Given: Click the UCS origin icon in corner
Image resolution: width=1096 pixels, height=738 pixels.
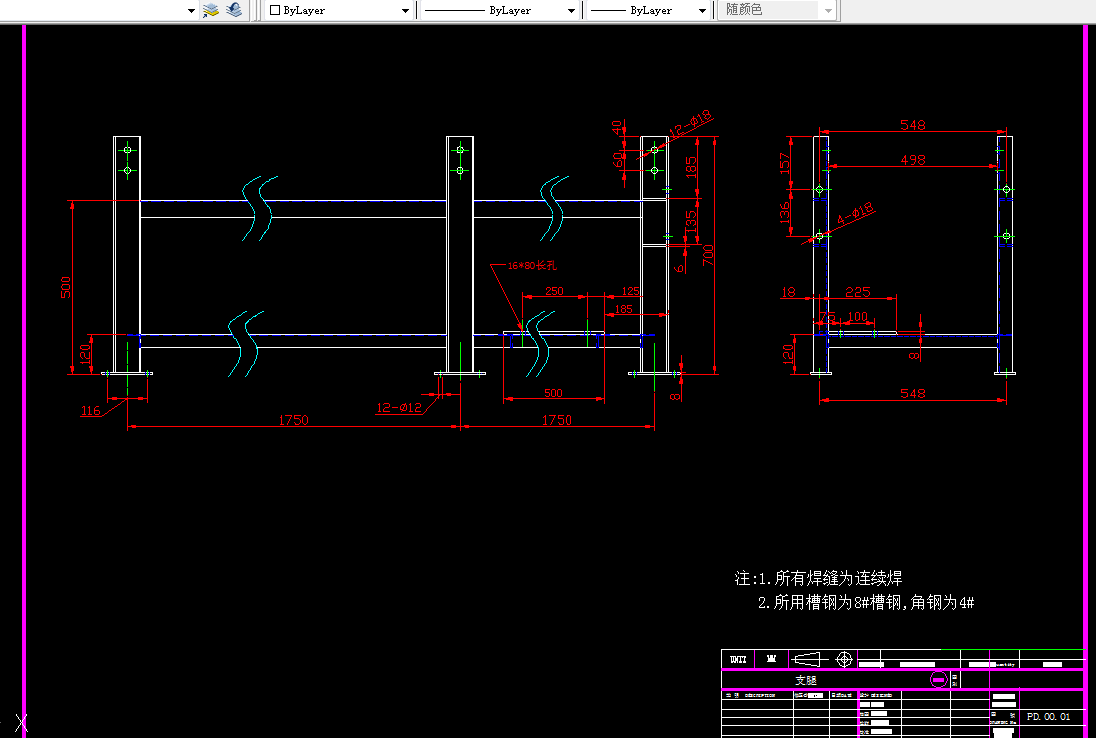Looking at the screenshot, I should tap(20, 723).
